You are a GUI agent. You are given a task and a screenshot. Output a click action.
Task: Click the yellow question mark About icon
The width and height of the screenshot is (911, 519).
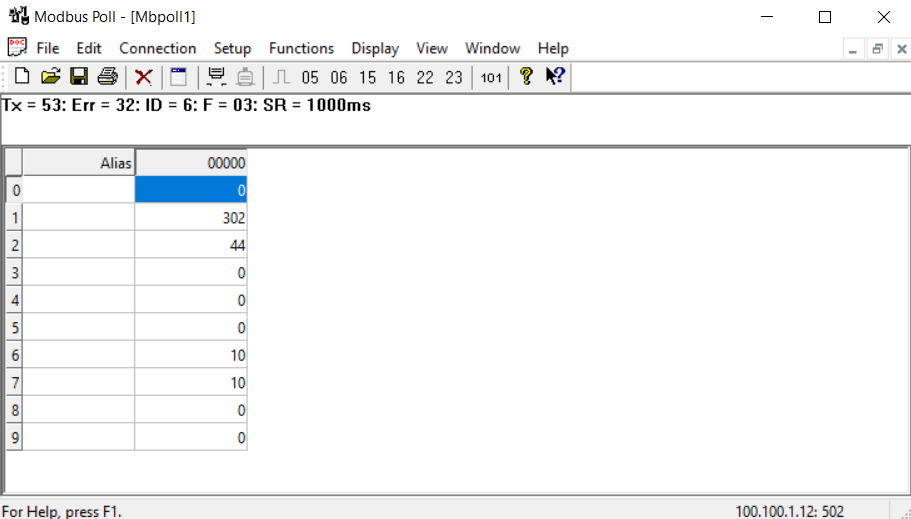point(526,77)
